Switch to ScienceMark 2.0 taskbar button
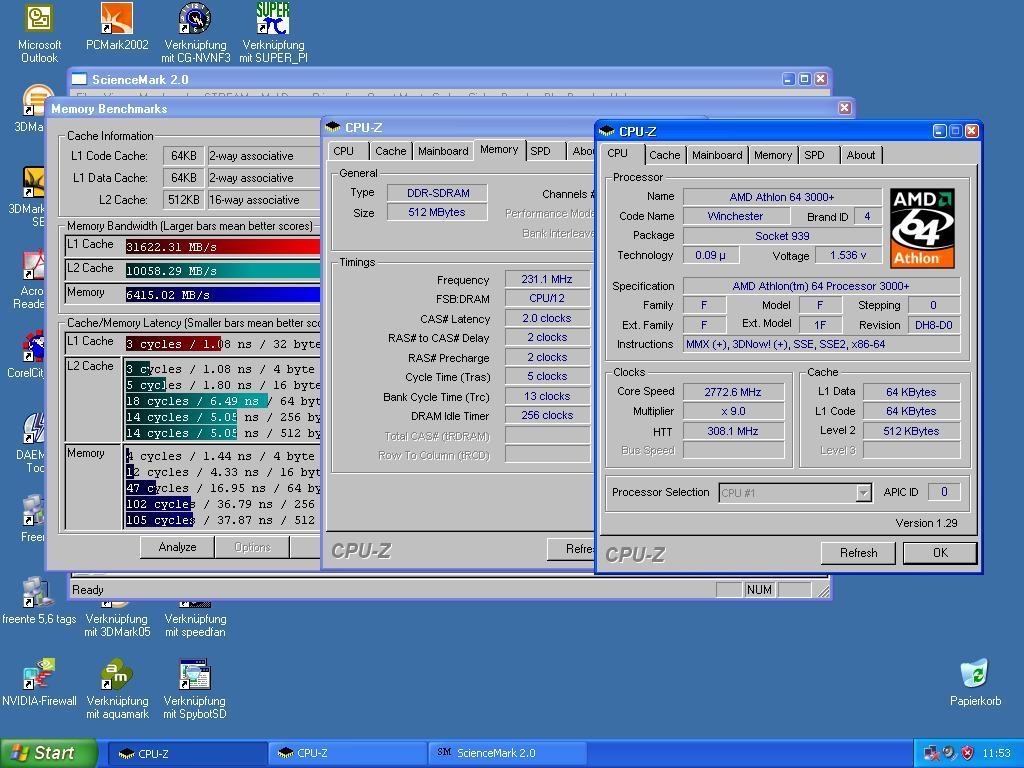The height and width of the screenshot is (768, 1024). pos(507,754)
